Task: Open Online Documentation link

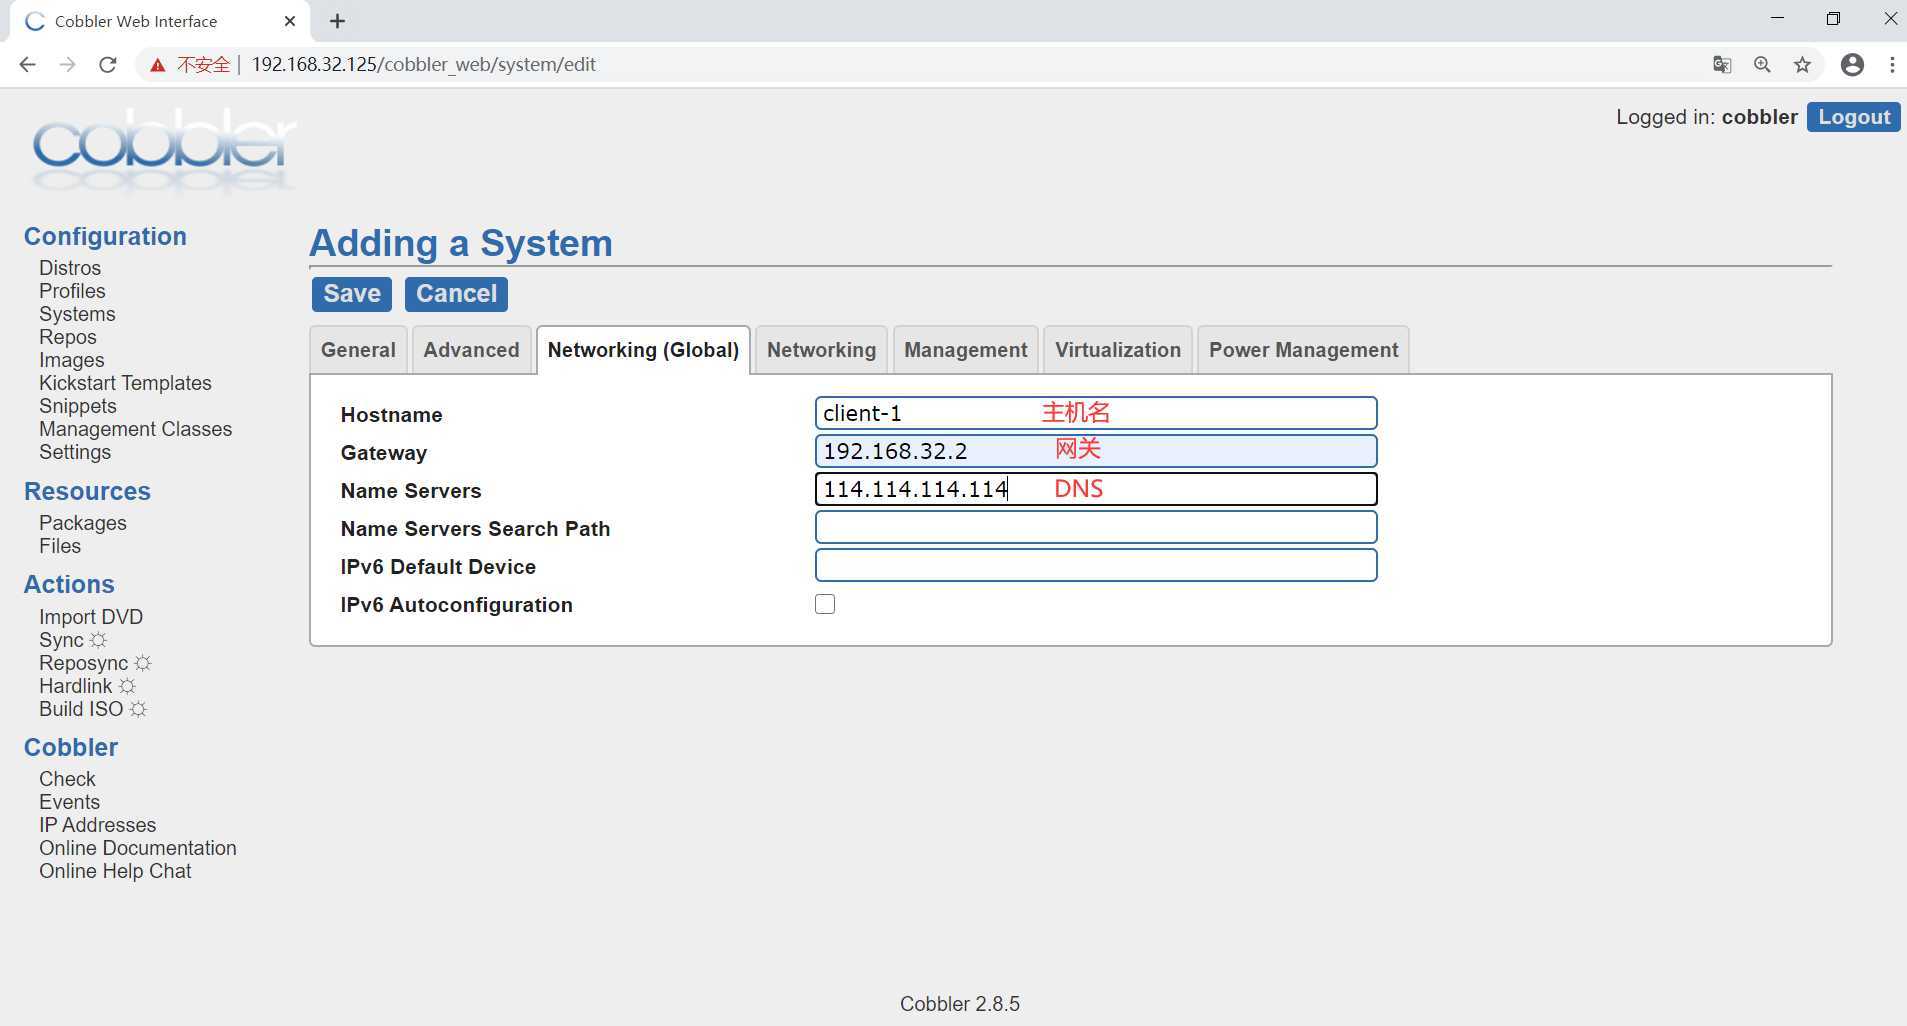Action: [138, 848]
